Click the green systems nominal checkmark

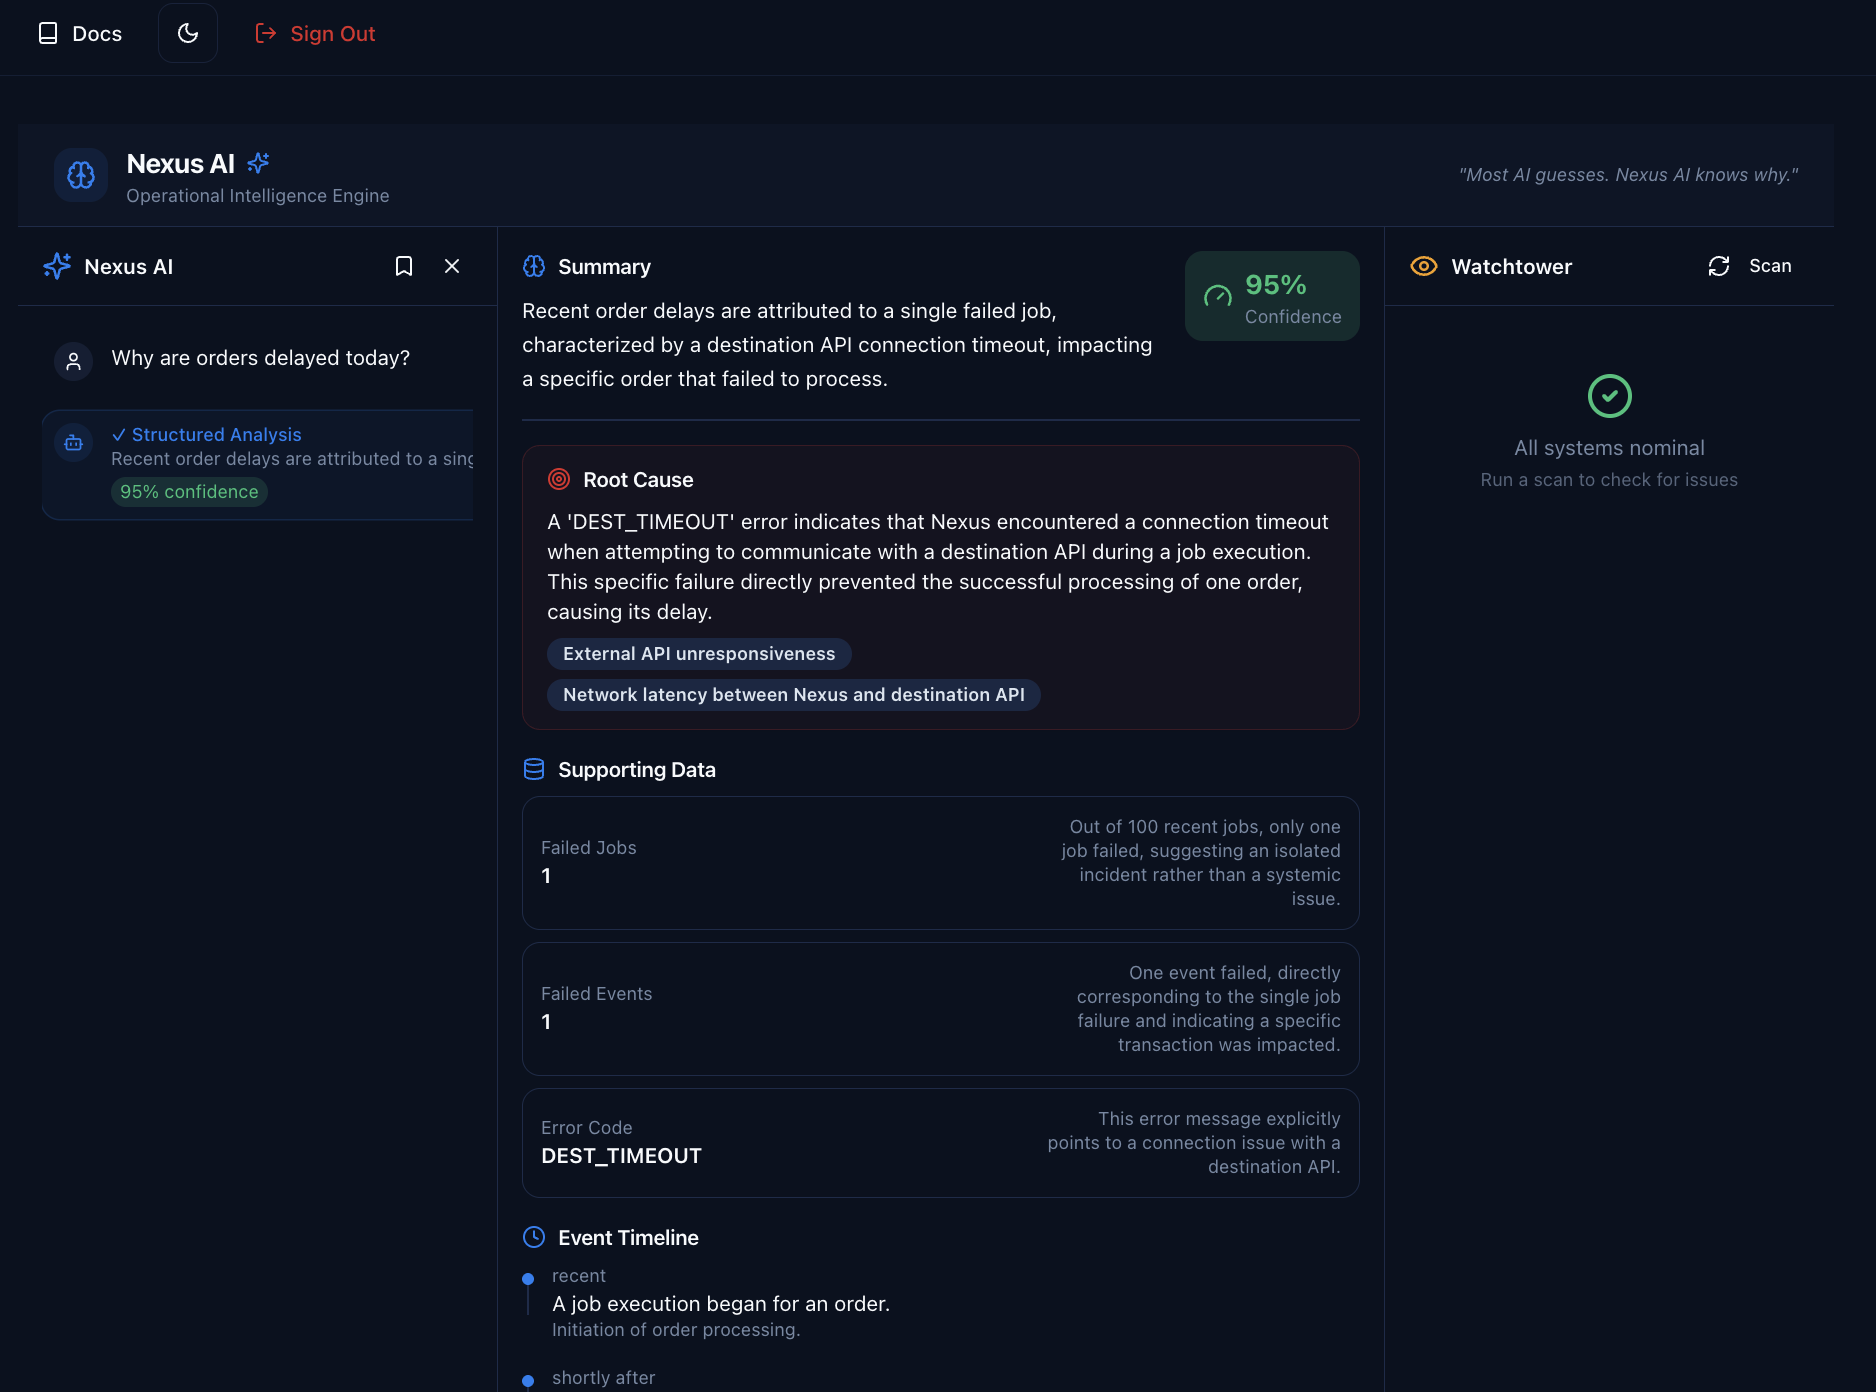[1608, 396]
